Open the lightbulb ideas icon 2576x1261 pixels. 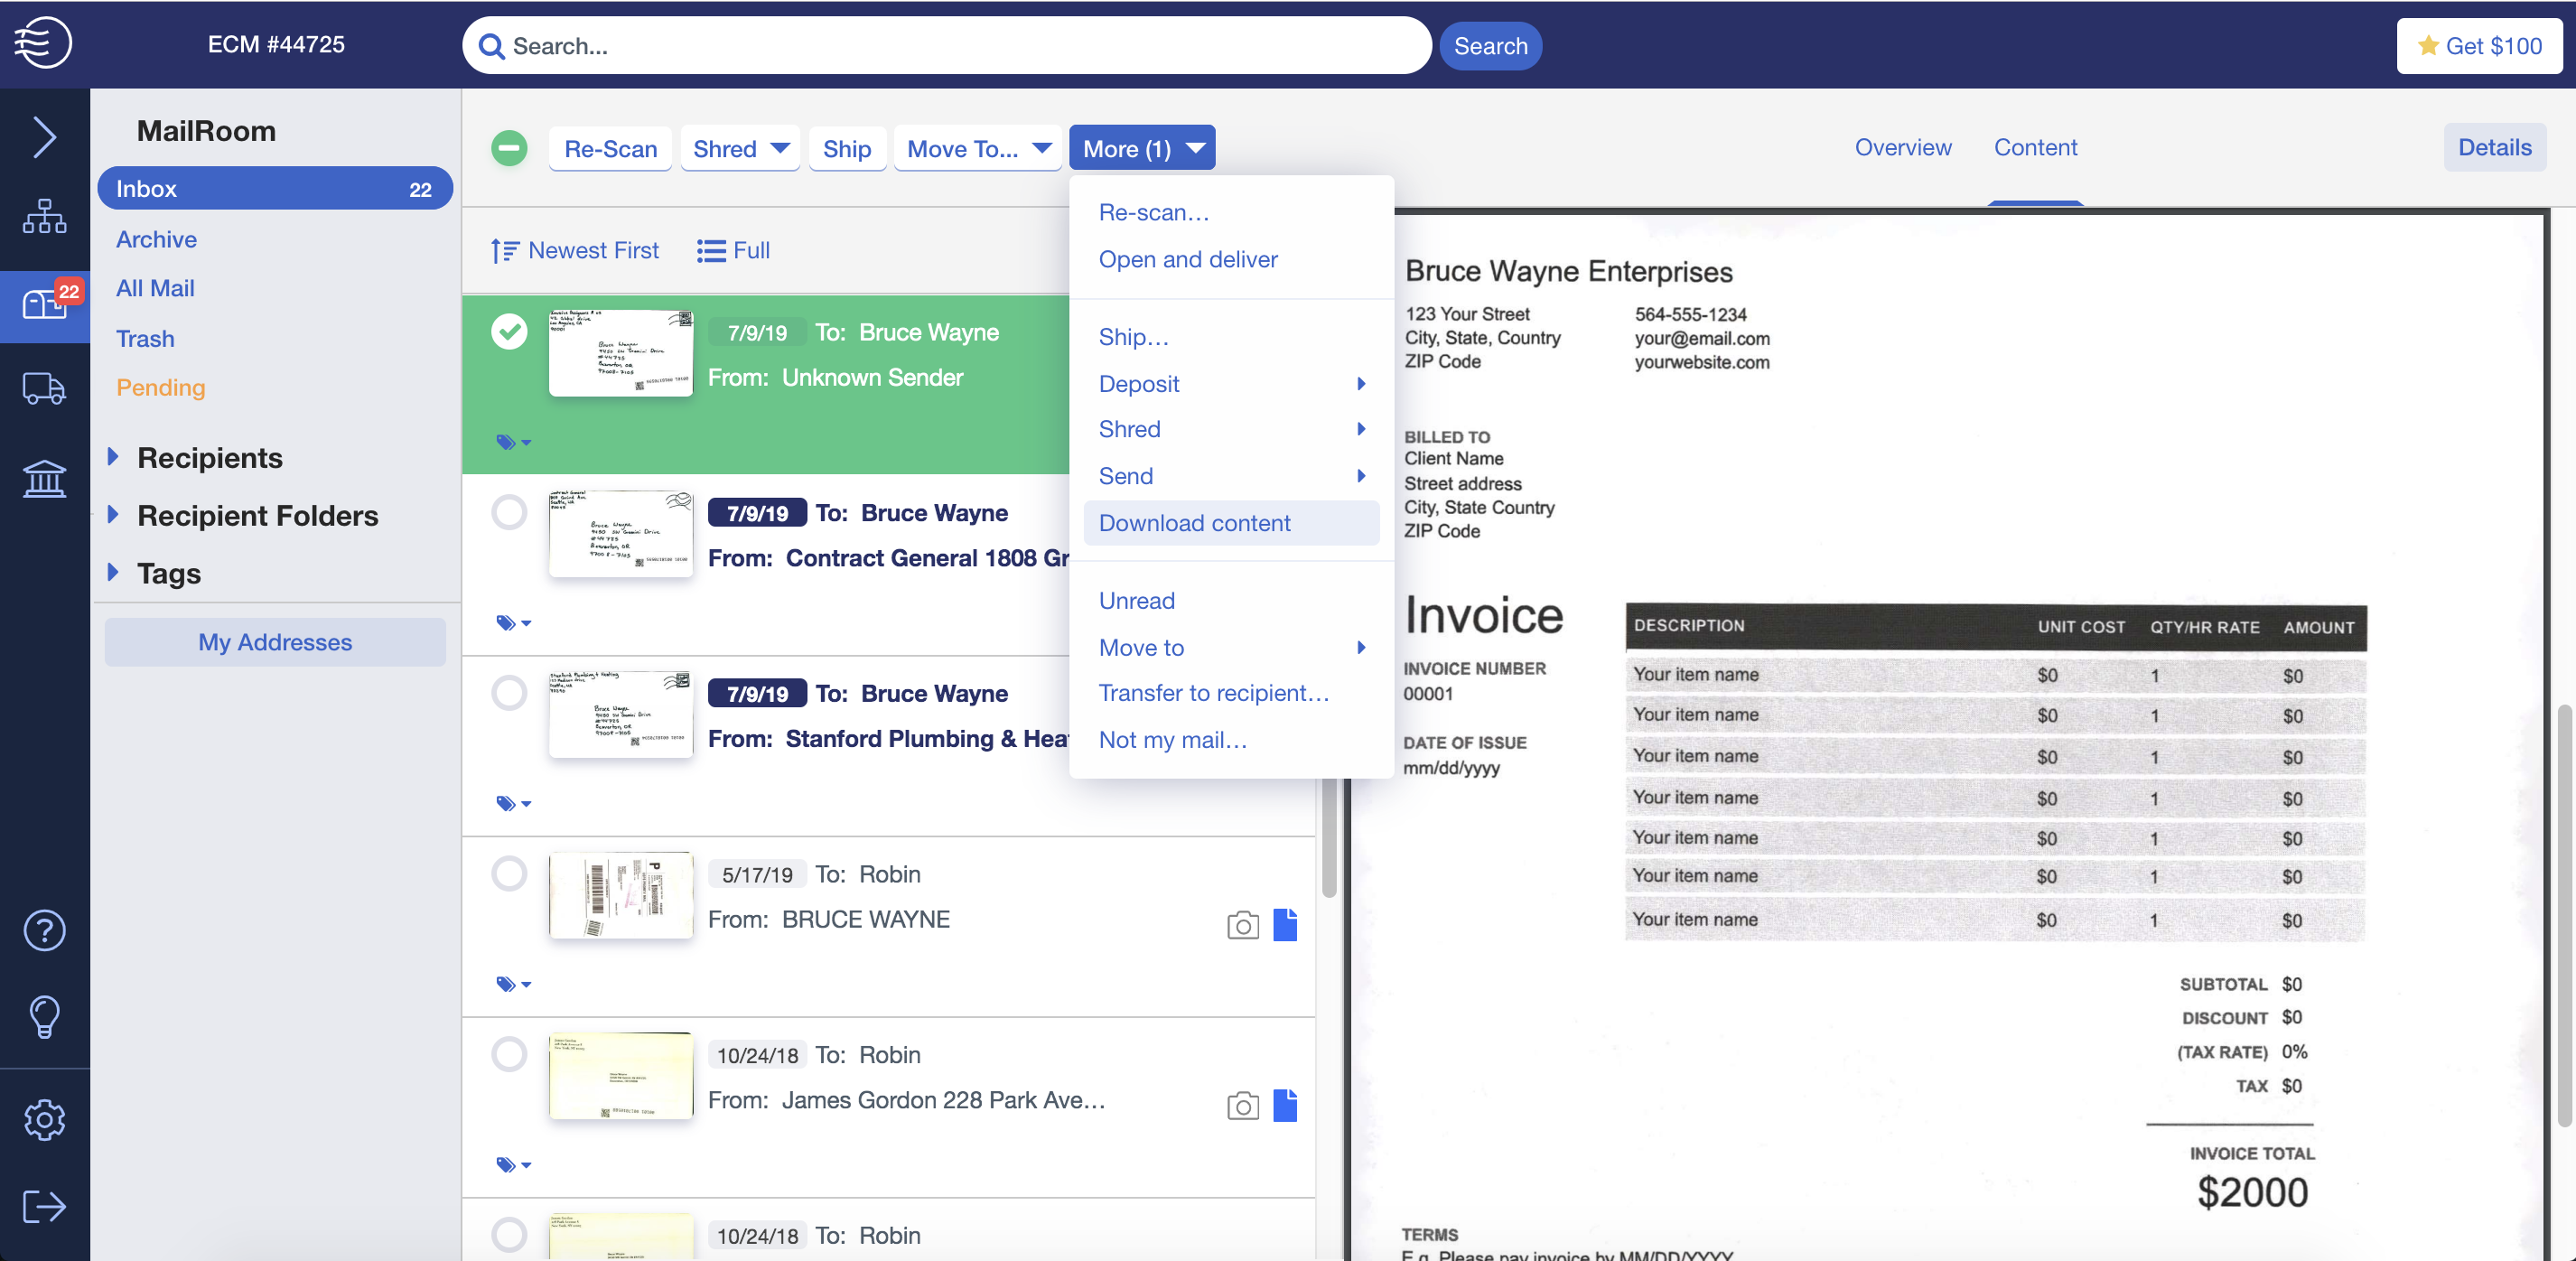pyautogui.click(x=44, y=1018)
